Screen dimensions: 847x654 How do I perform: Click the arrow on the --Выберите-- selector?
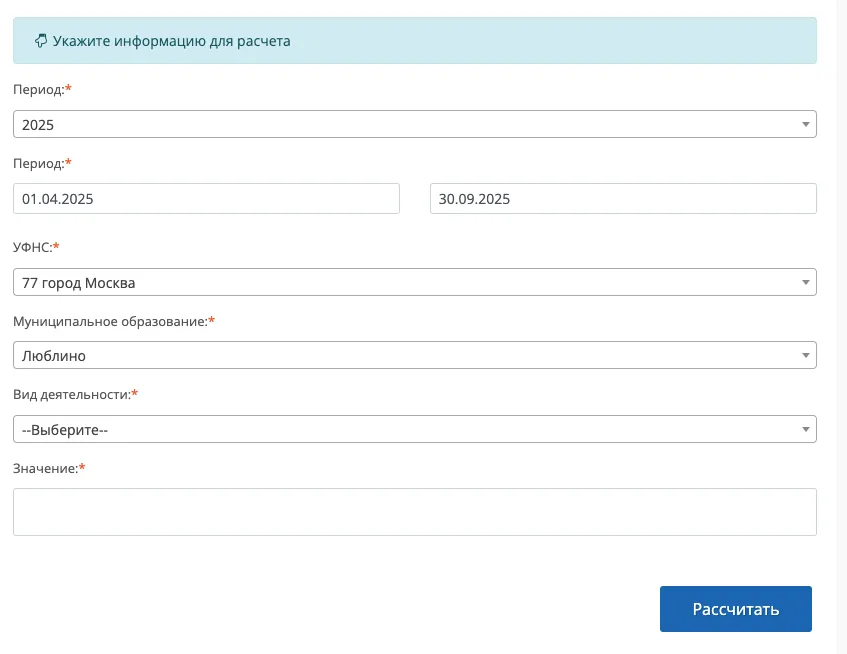pyautogui.click(x=806, y=430)
